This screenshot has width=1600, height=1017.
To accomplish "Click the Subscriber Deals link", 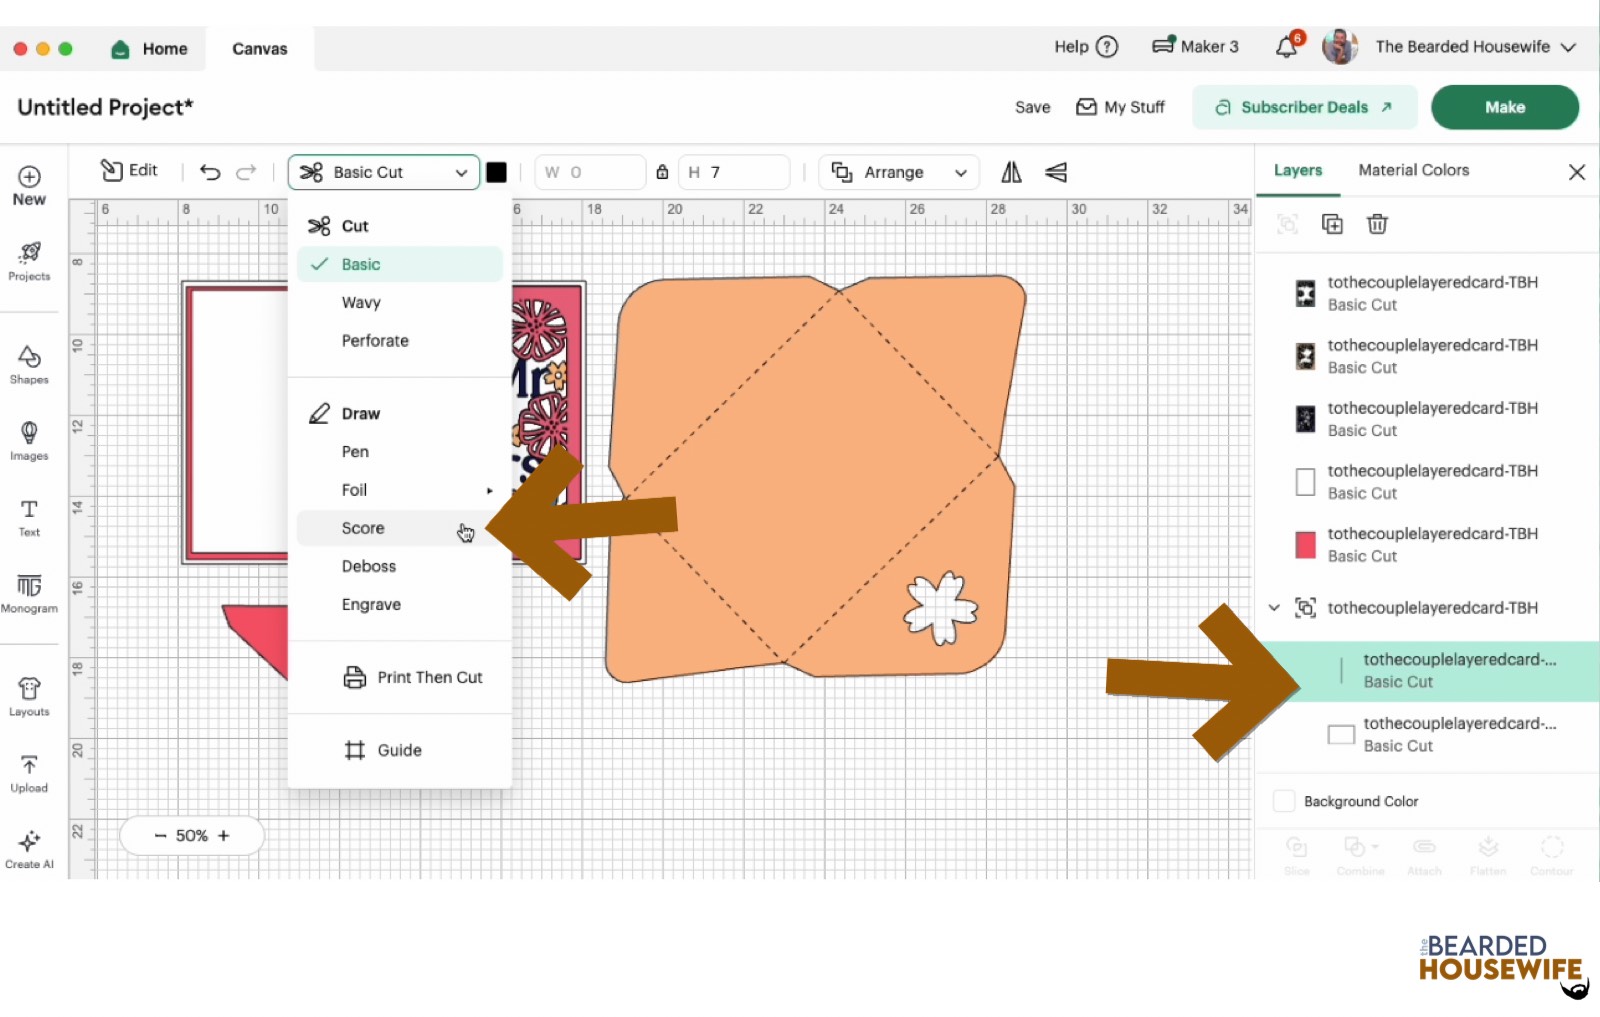I will pyautogui.click(x=1304, y=107).
